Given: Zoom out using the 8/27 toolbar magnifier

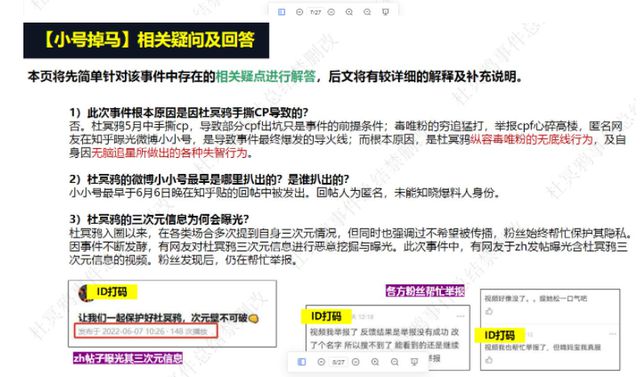Looking at the screenshot, I should click(394, 362).
